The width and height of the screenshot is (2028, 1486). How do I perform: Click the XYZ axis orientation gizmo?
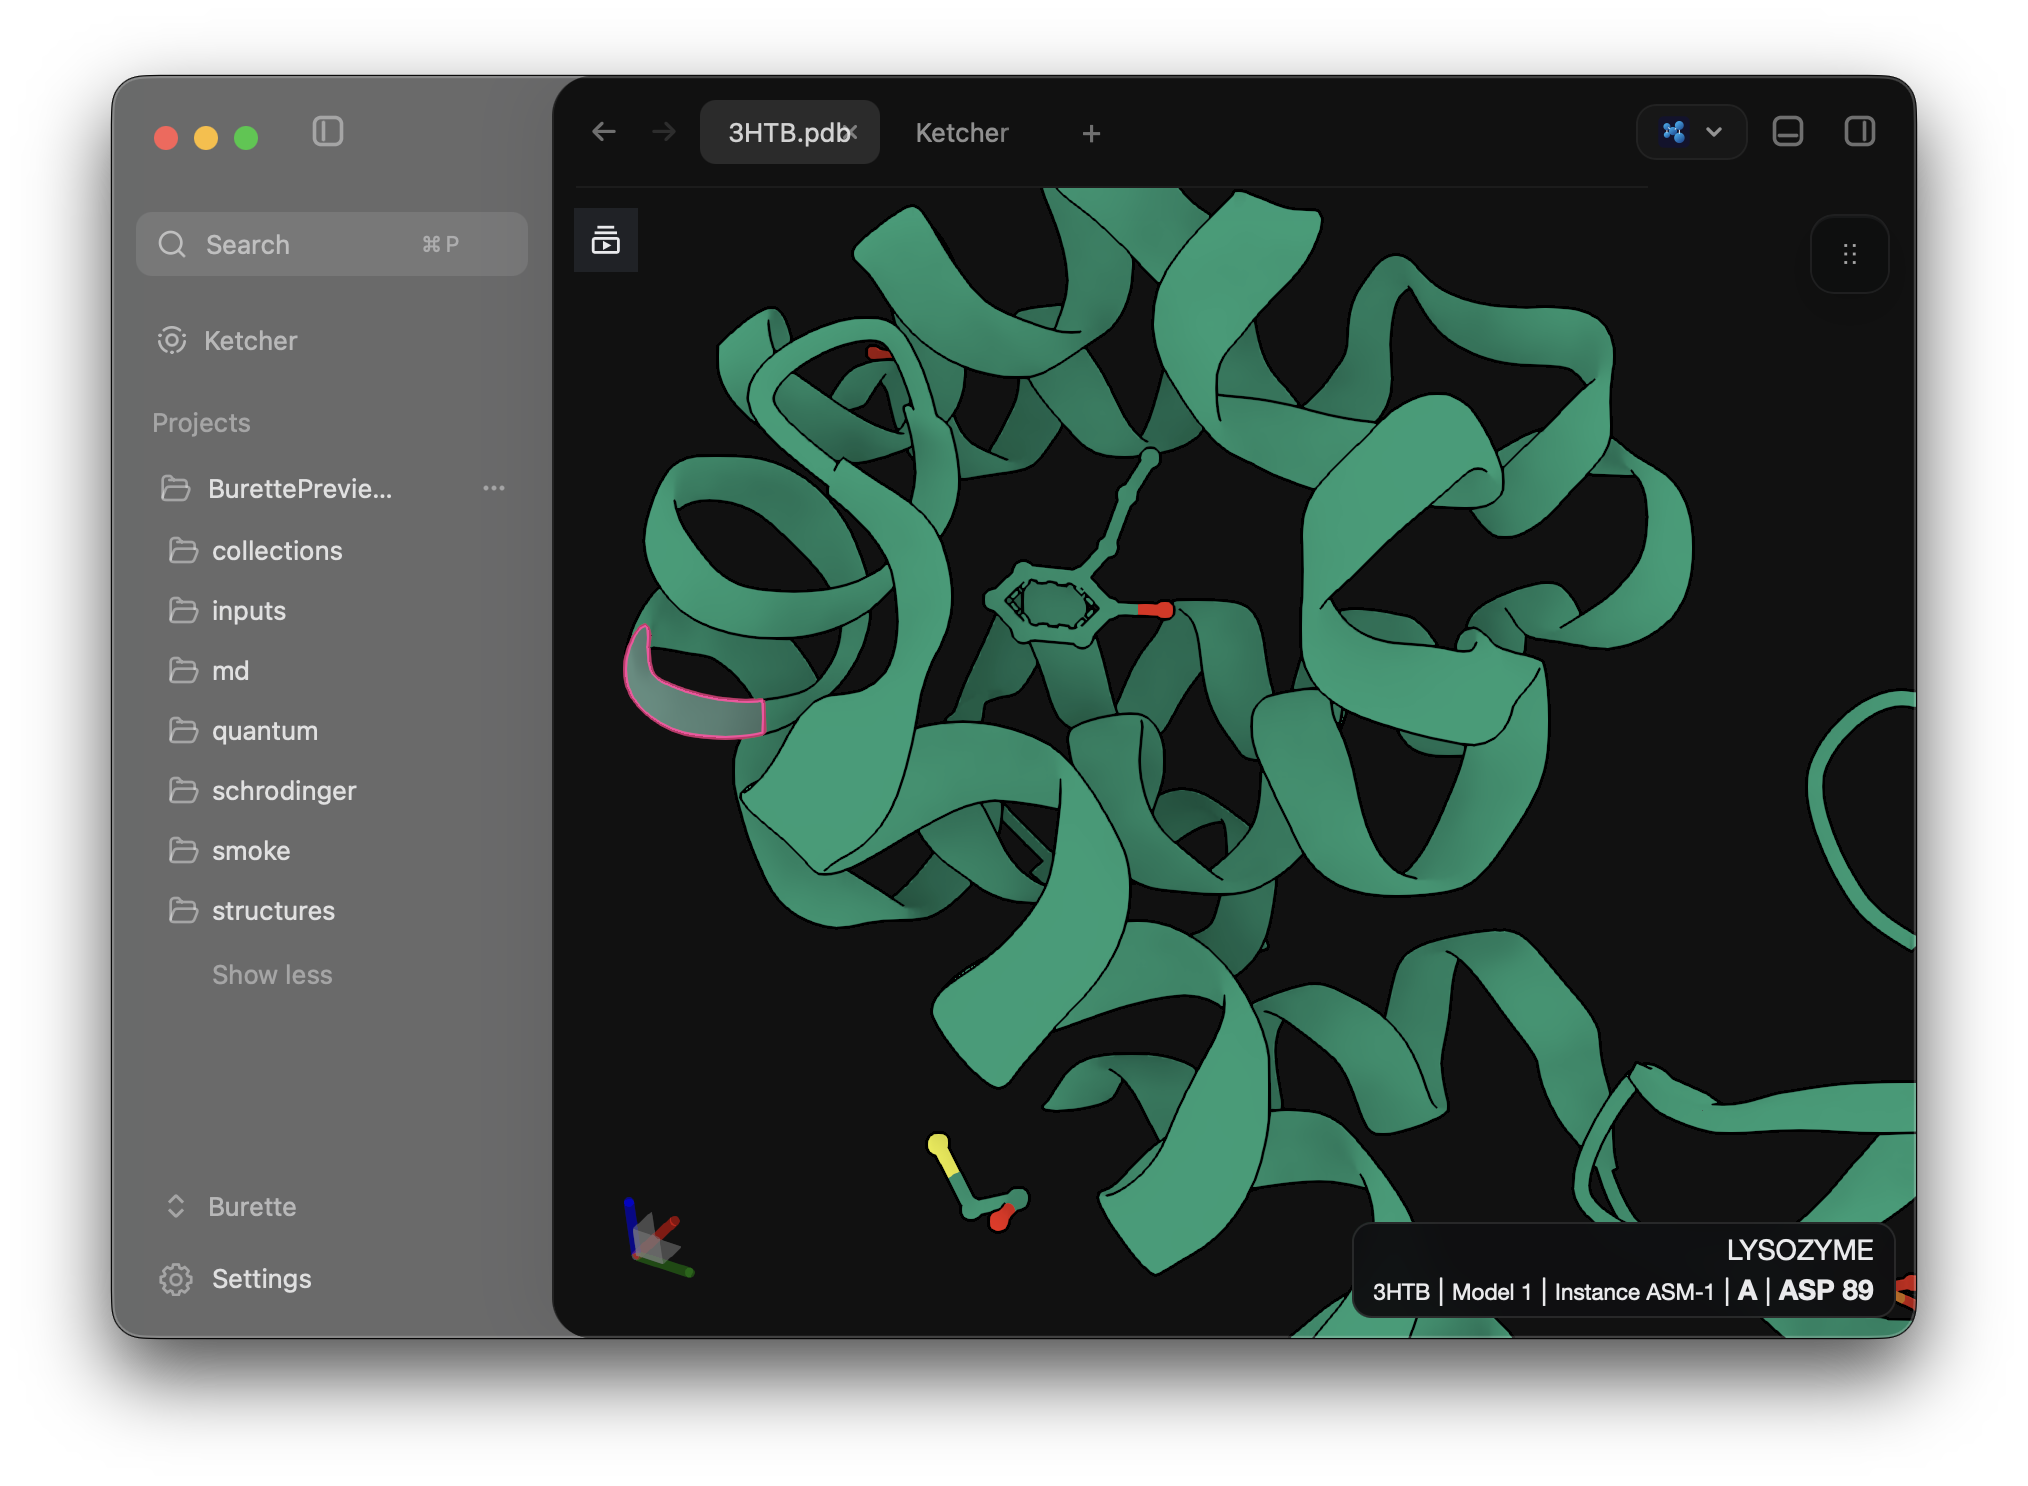coord(656,1238)
